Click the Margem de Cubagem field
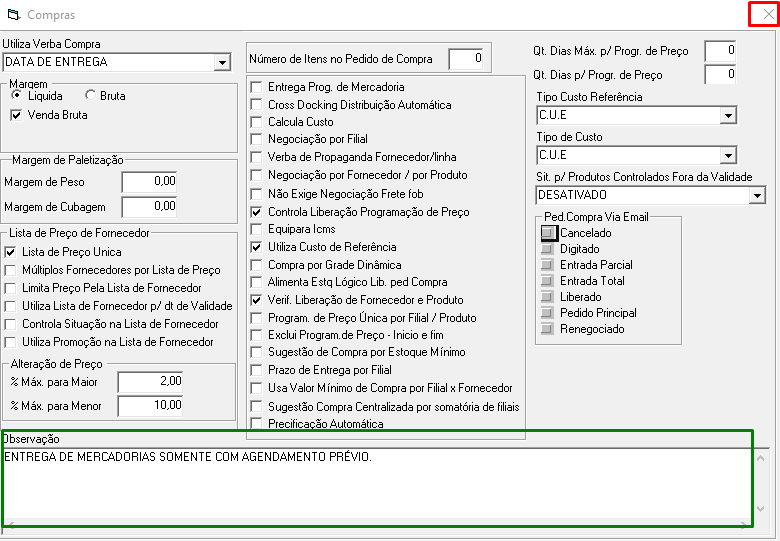Image resolution: width=780 pixels, height=541 pixels. (x=149, y=206)
